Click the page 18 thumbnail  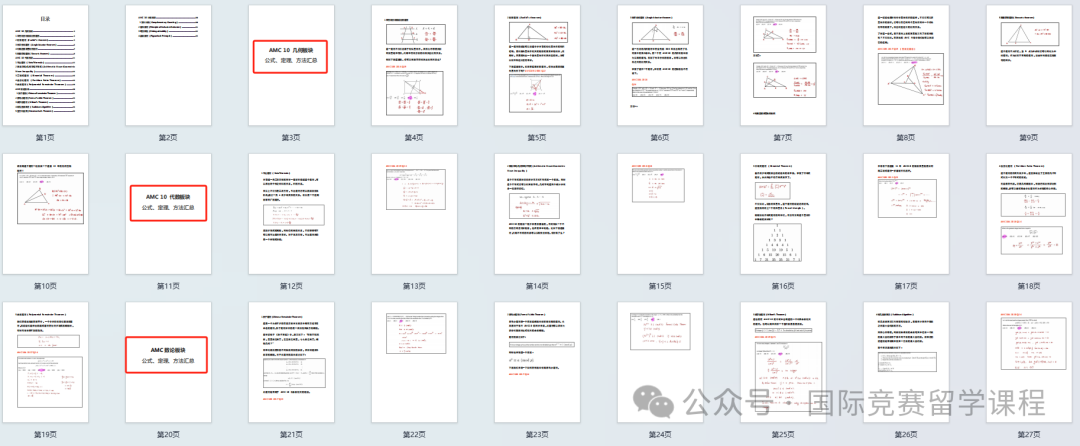pyautogui.click(x=1029, y=213)
